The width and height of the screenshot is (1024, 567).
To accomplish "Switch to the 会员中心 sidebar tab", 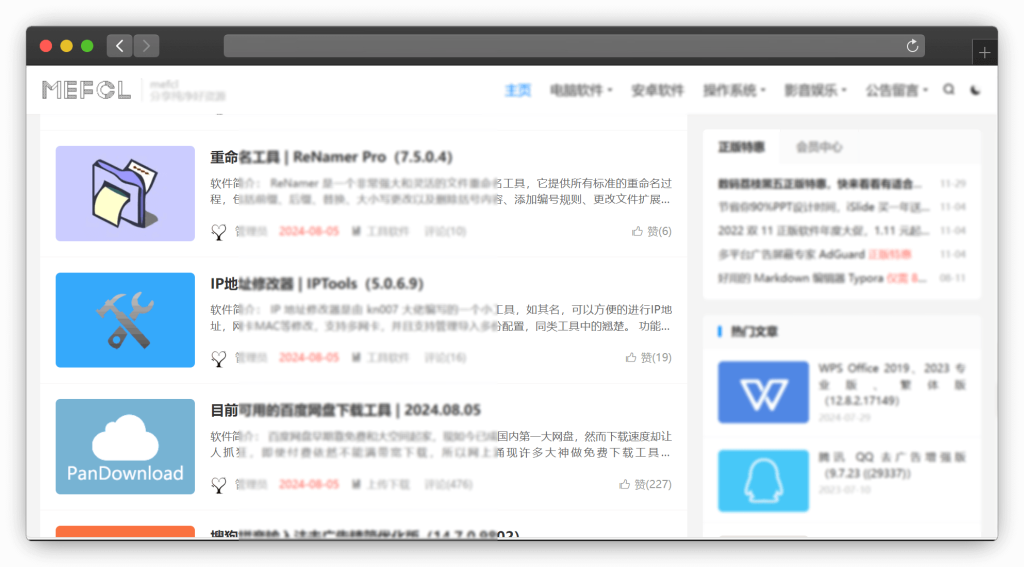I will pos(819,147).
